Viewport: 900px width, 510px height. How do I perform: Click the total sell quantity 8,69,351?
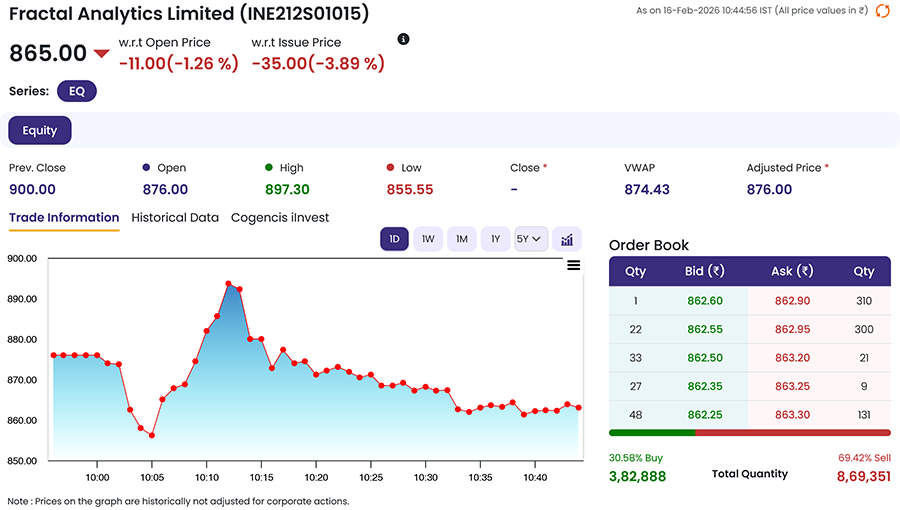(863, 477)
